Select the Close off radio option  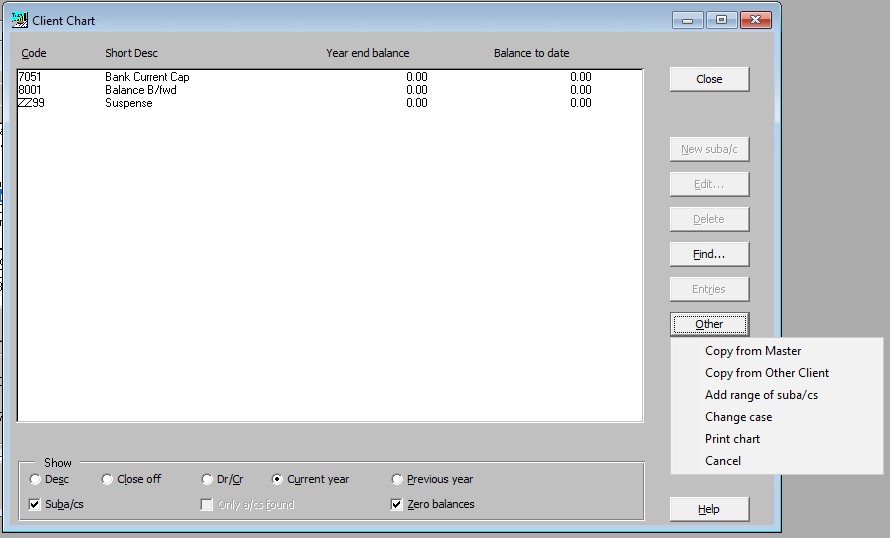(x=107, y=480)
